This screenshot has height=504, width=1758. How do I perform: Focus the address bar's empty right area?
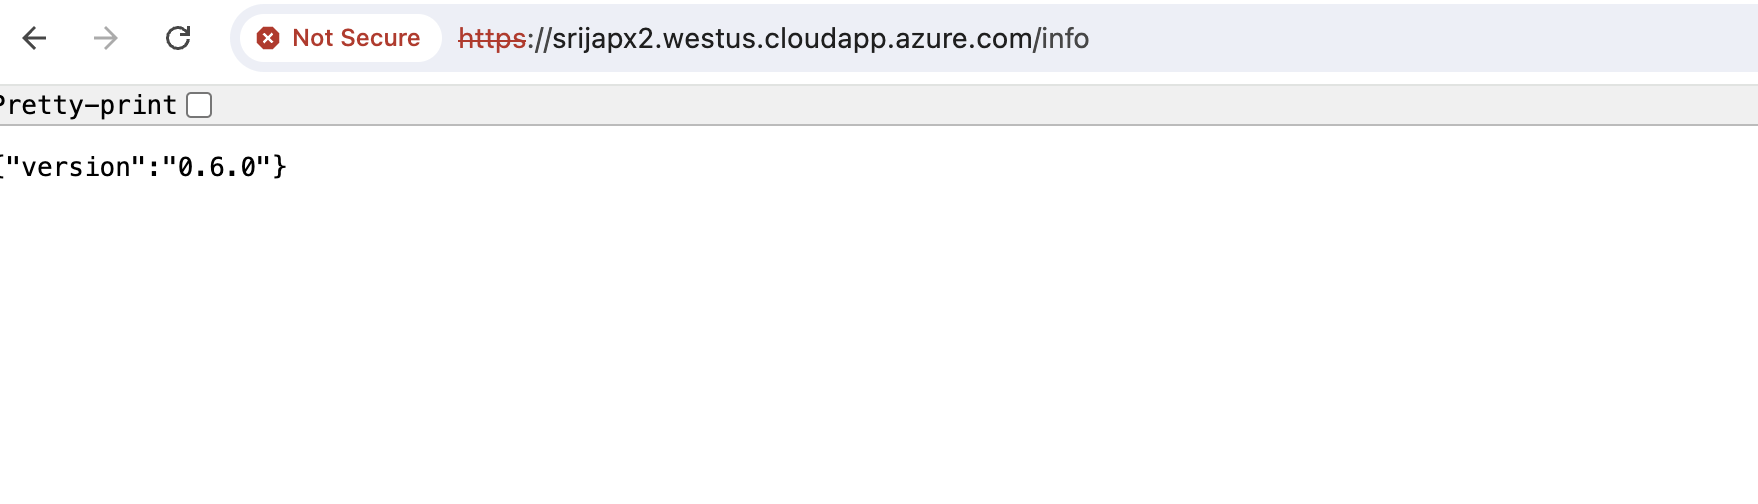point(1420,38)
